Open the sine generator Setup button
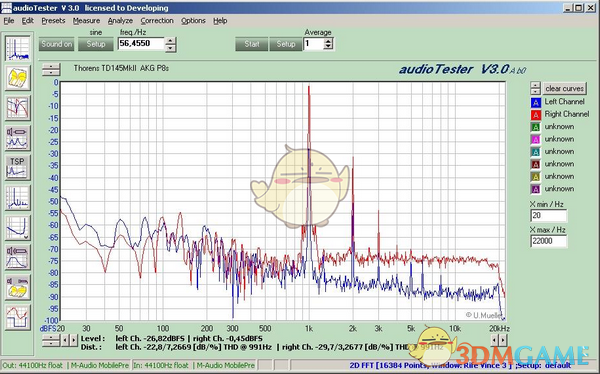 (x=96, y=44)
